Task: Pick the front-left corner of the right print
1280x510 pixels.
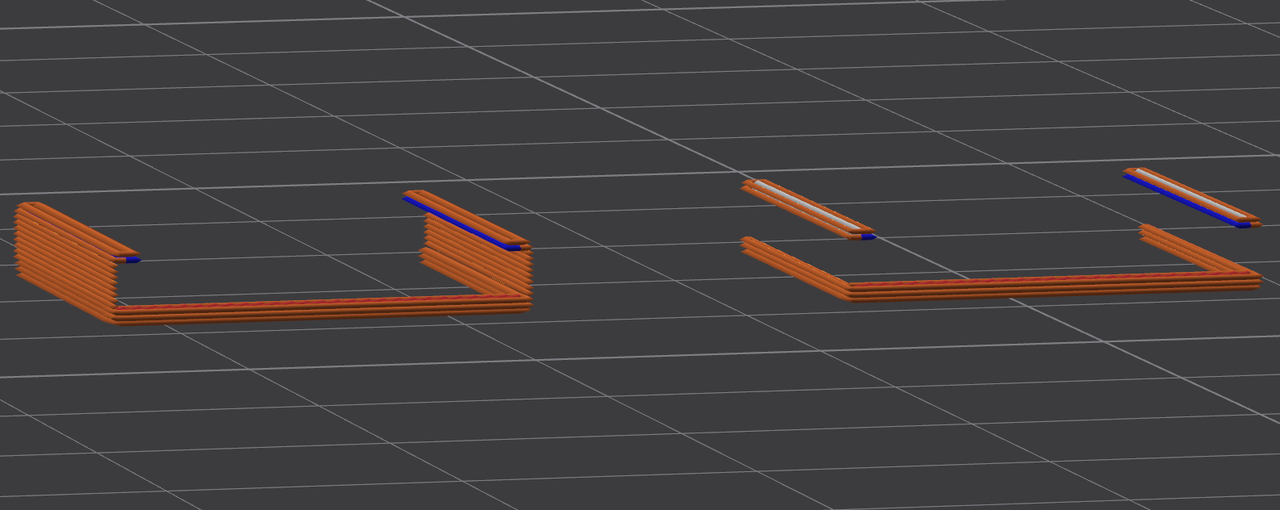Action: coord(848,291)
